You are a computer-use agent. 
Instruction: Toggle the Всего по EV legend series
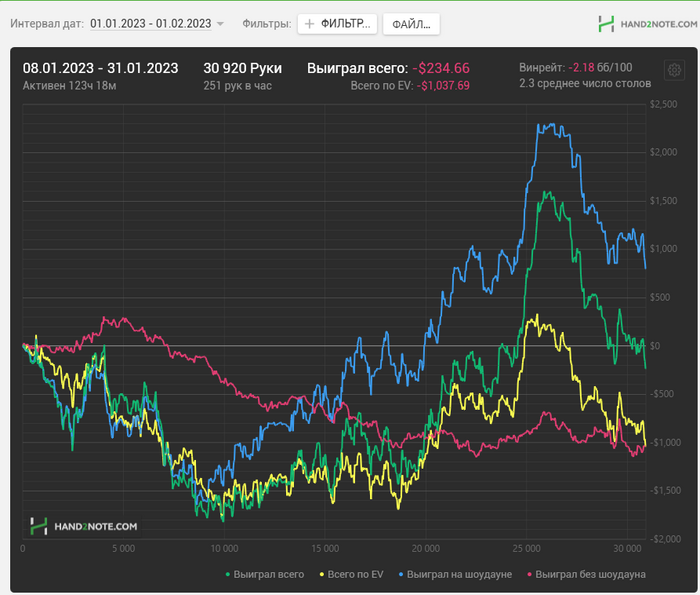point(351,574)
